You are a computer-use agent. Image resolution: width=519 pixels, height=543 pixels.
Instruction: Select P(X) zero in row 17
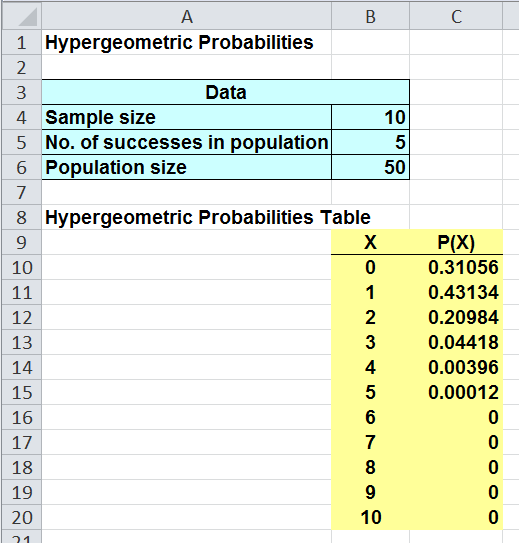(x=456, y=442)
